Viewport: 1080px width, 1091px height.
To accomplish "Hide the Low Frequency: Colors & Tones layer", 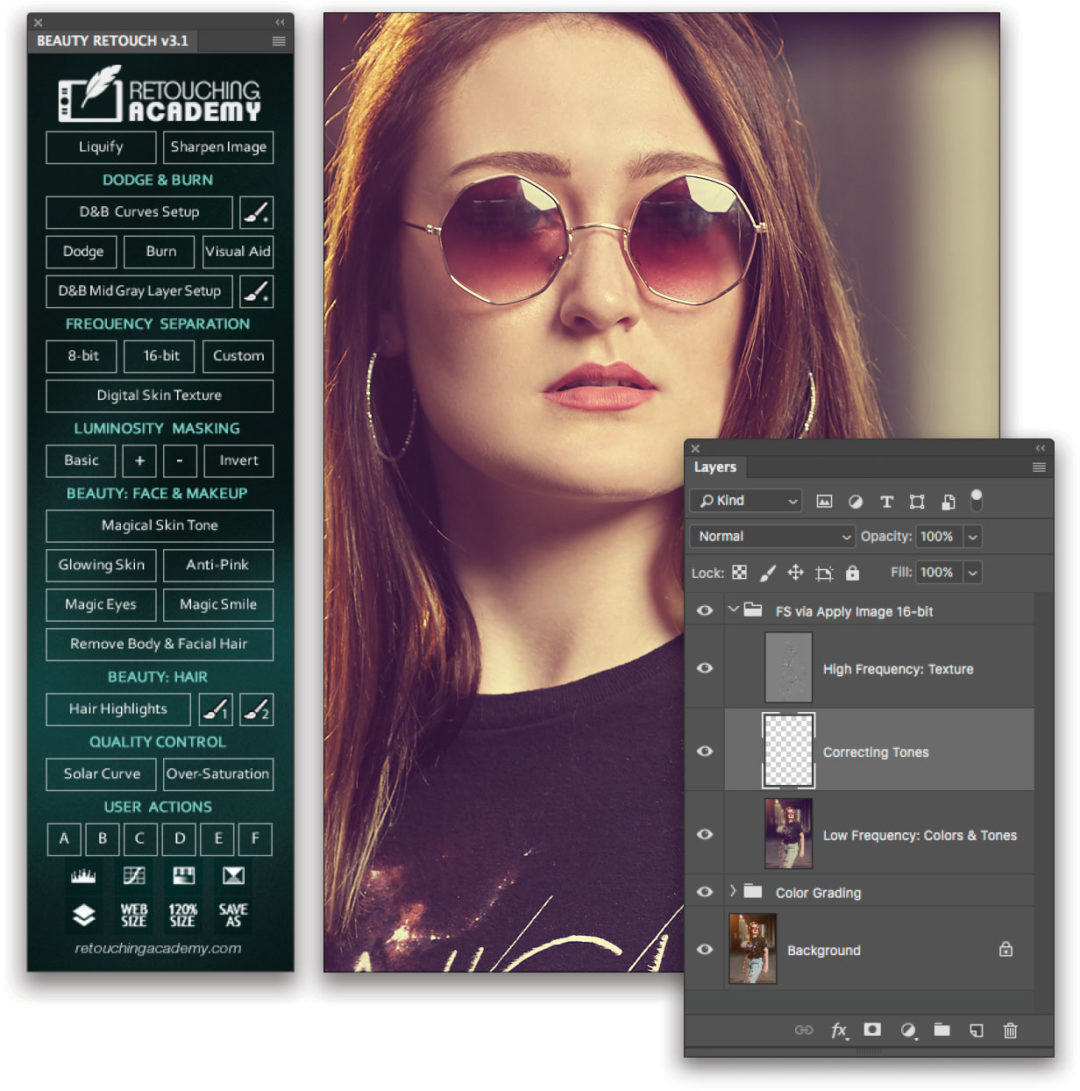I will (705, 834).
